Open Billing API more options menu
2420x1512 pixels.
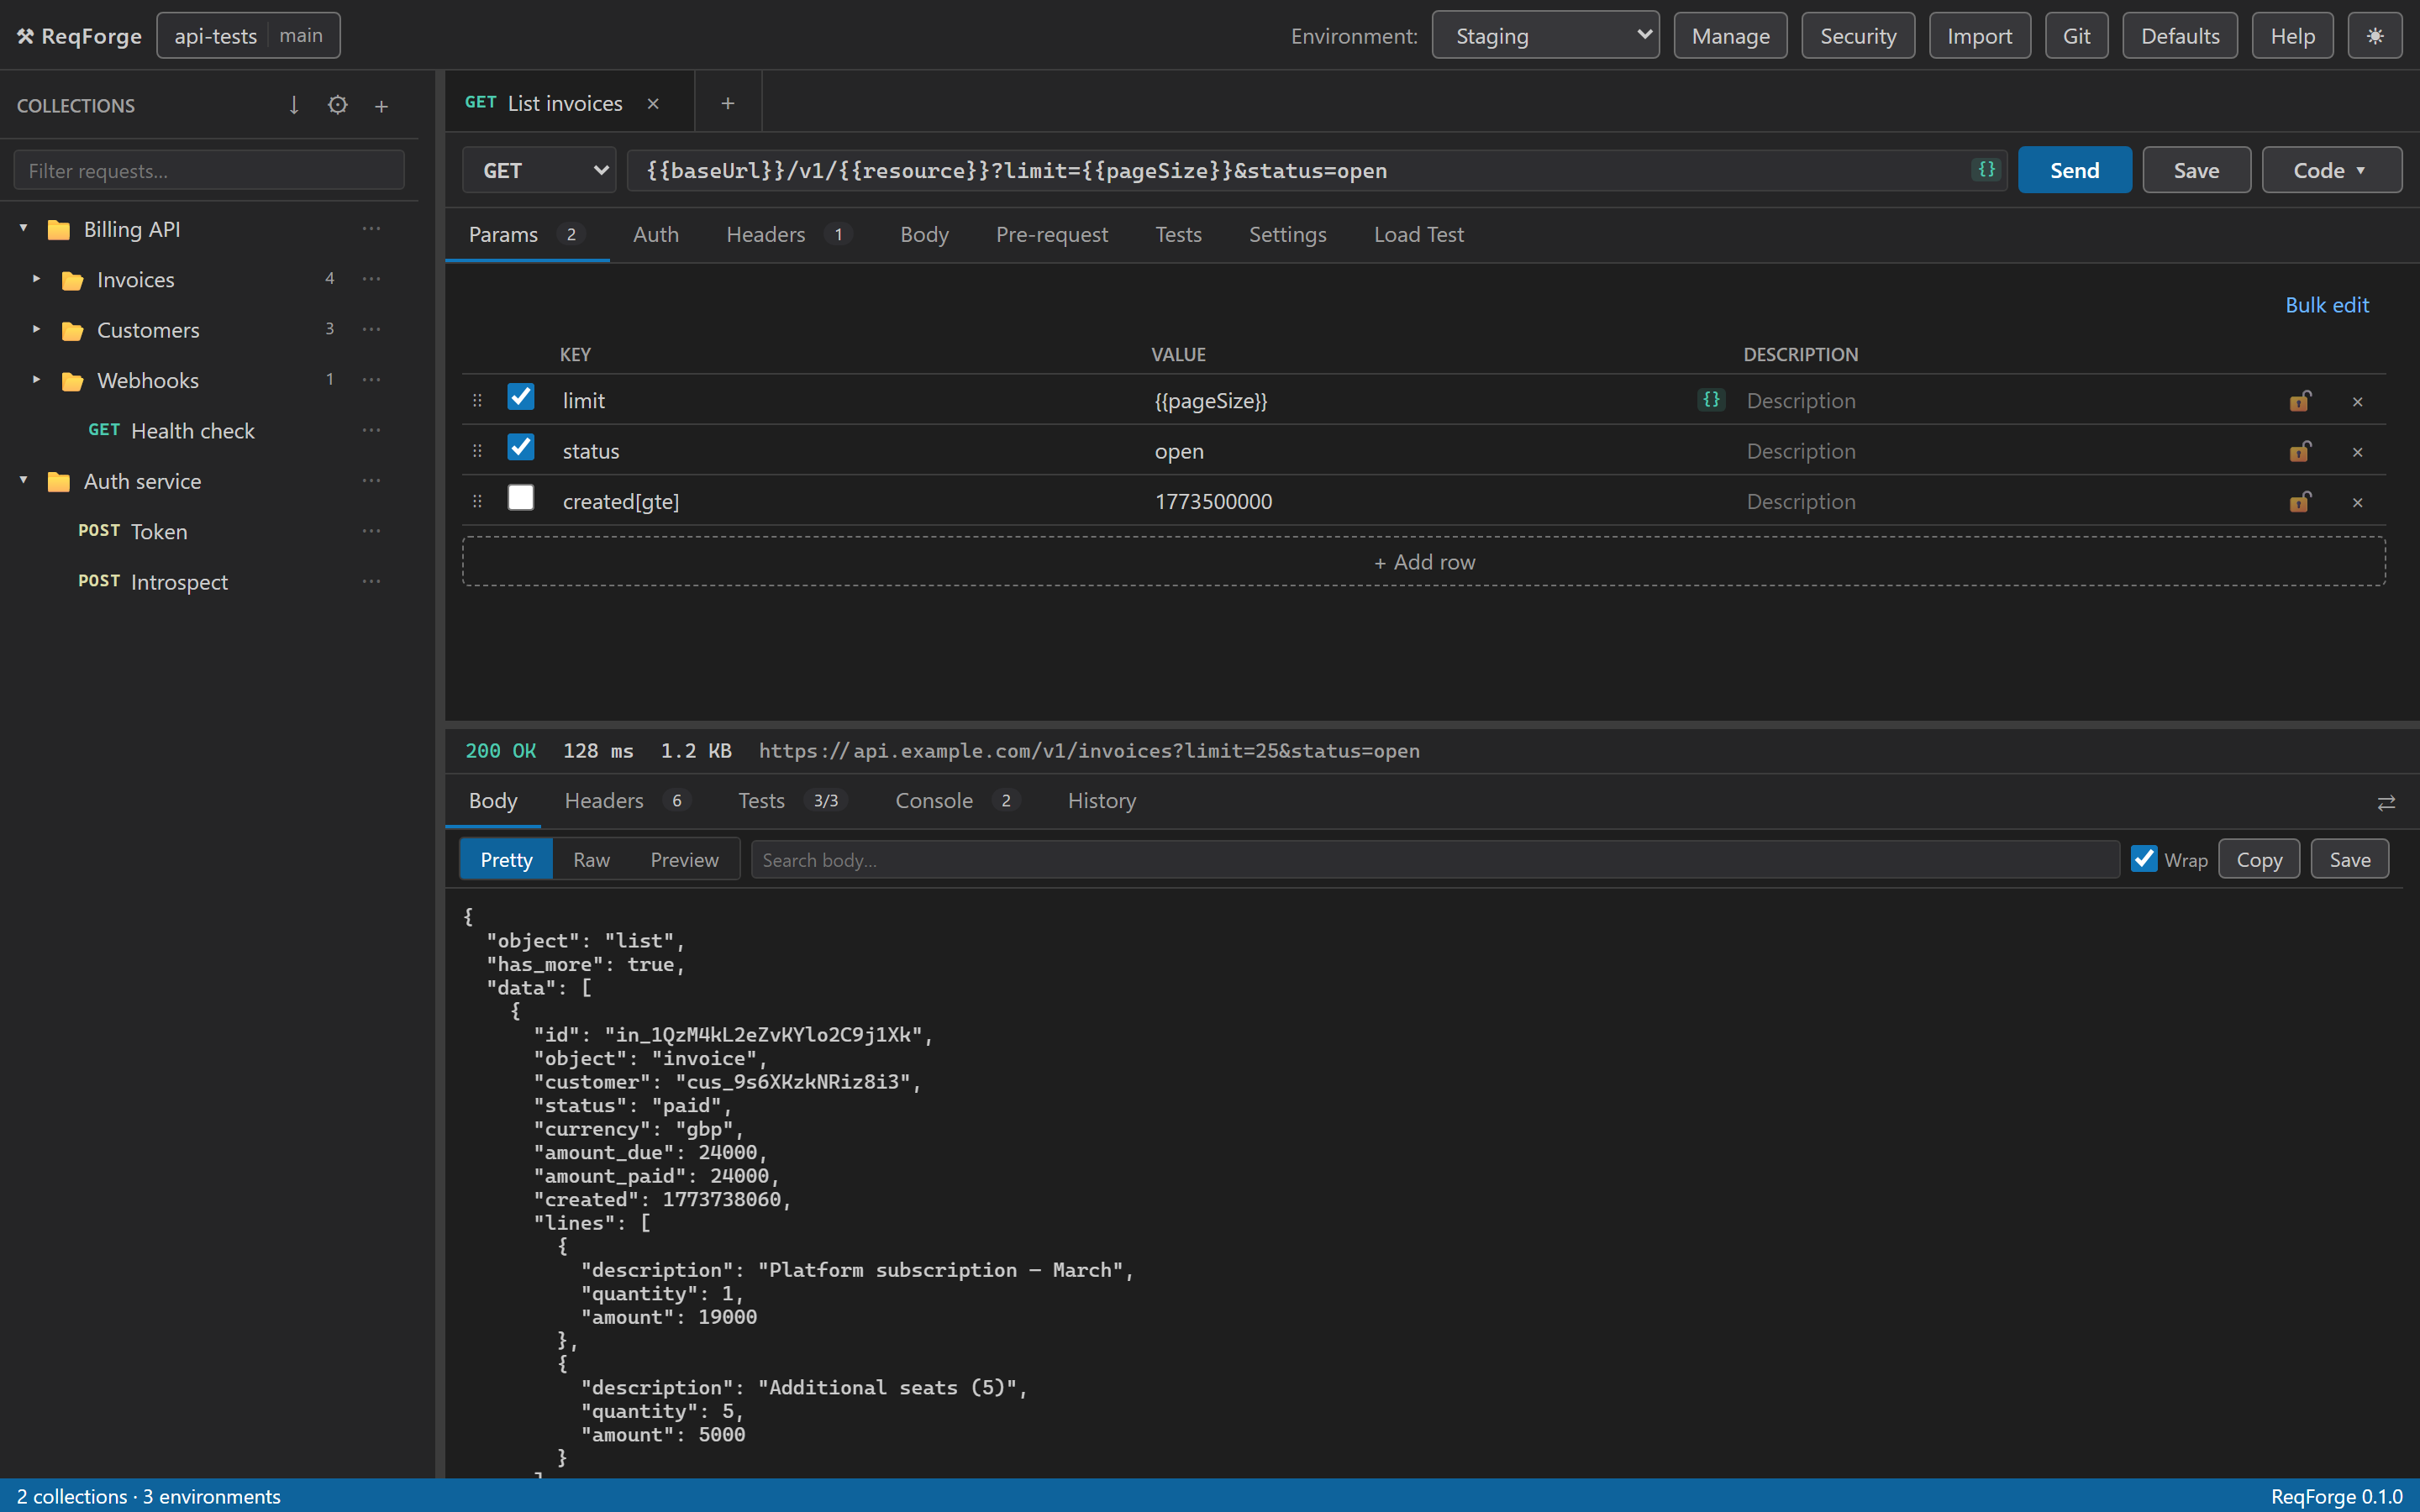[371, 229]
